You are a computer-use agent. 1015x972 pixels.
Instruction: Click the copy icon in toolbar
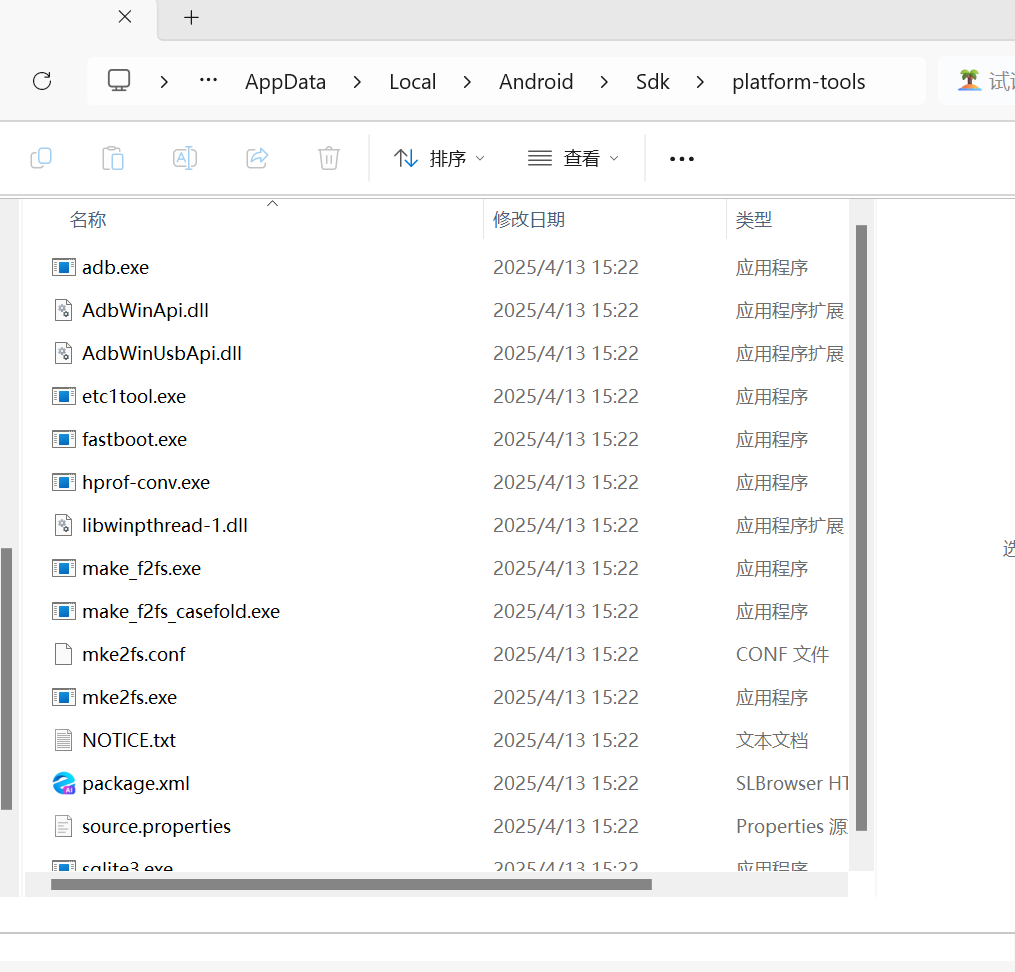[41, 159]
